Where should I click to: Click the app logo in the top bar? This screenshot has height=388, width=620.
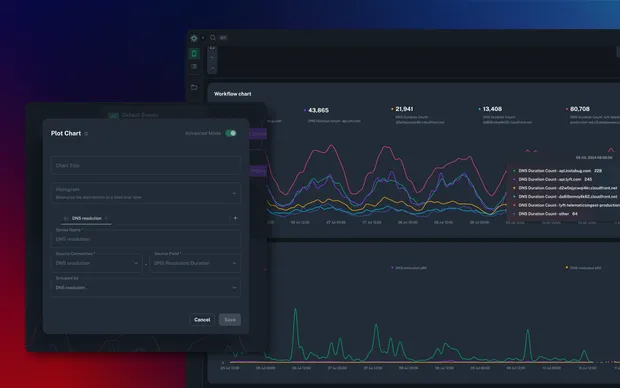click(x=194, y=38)
